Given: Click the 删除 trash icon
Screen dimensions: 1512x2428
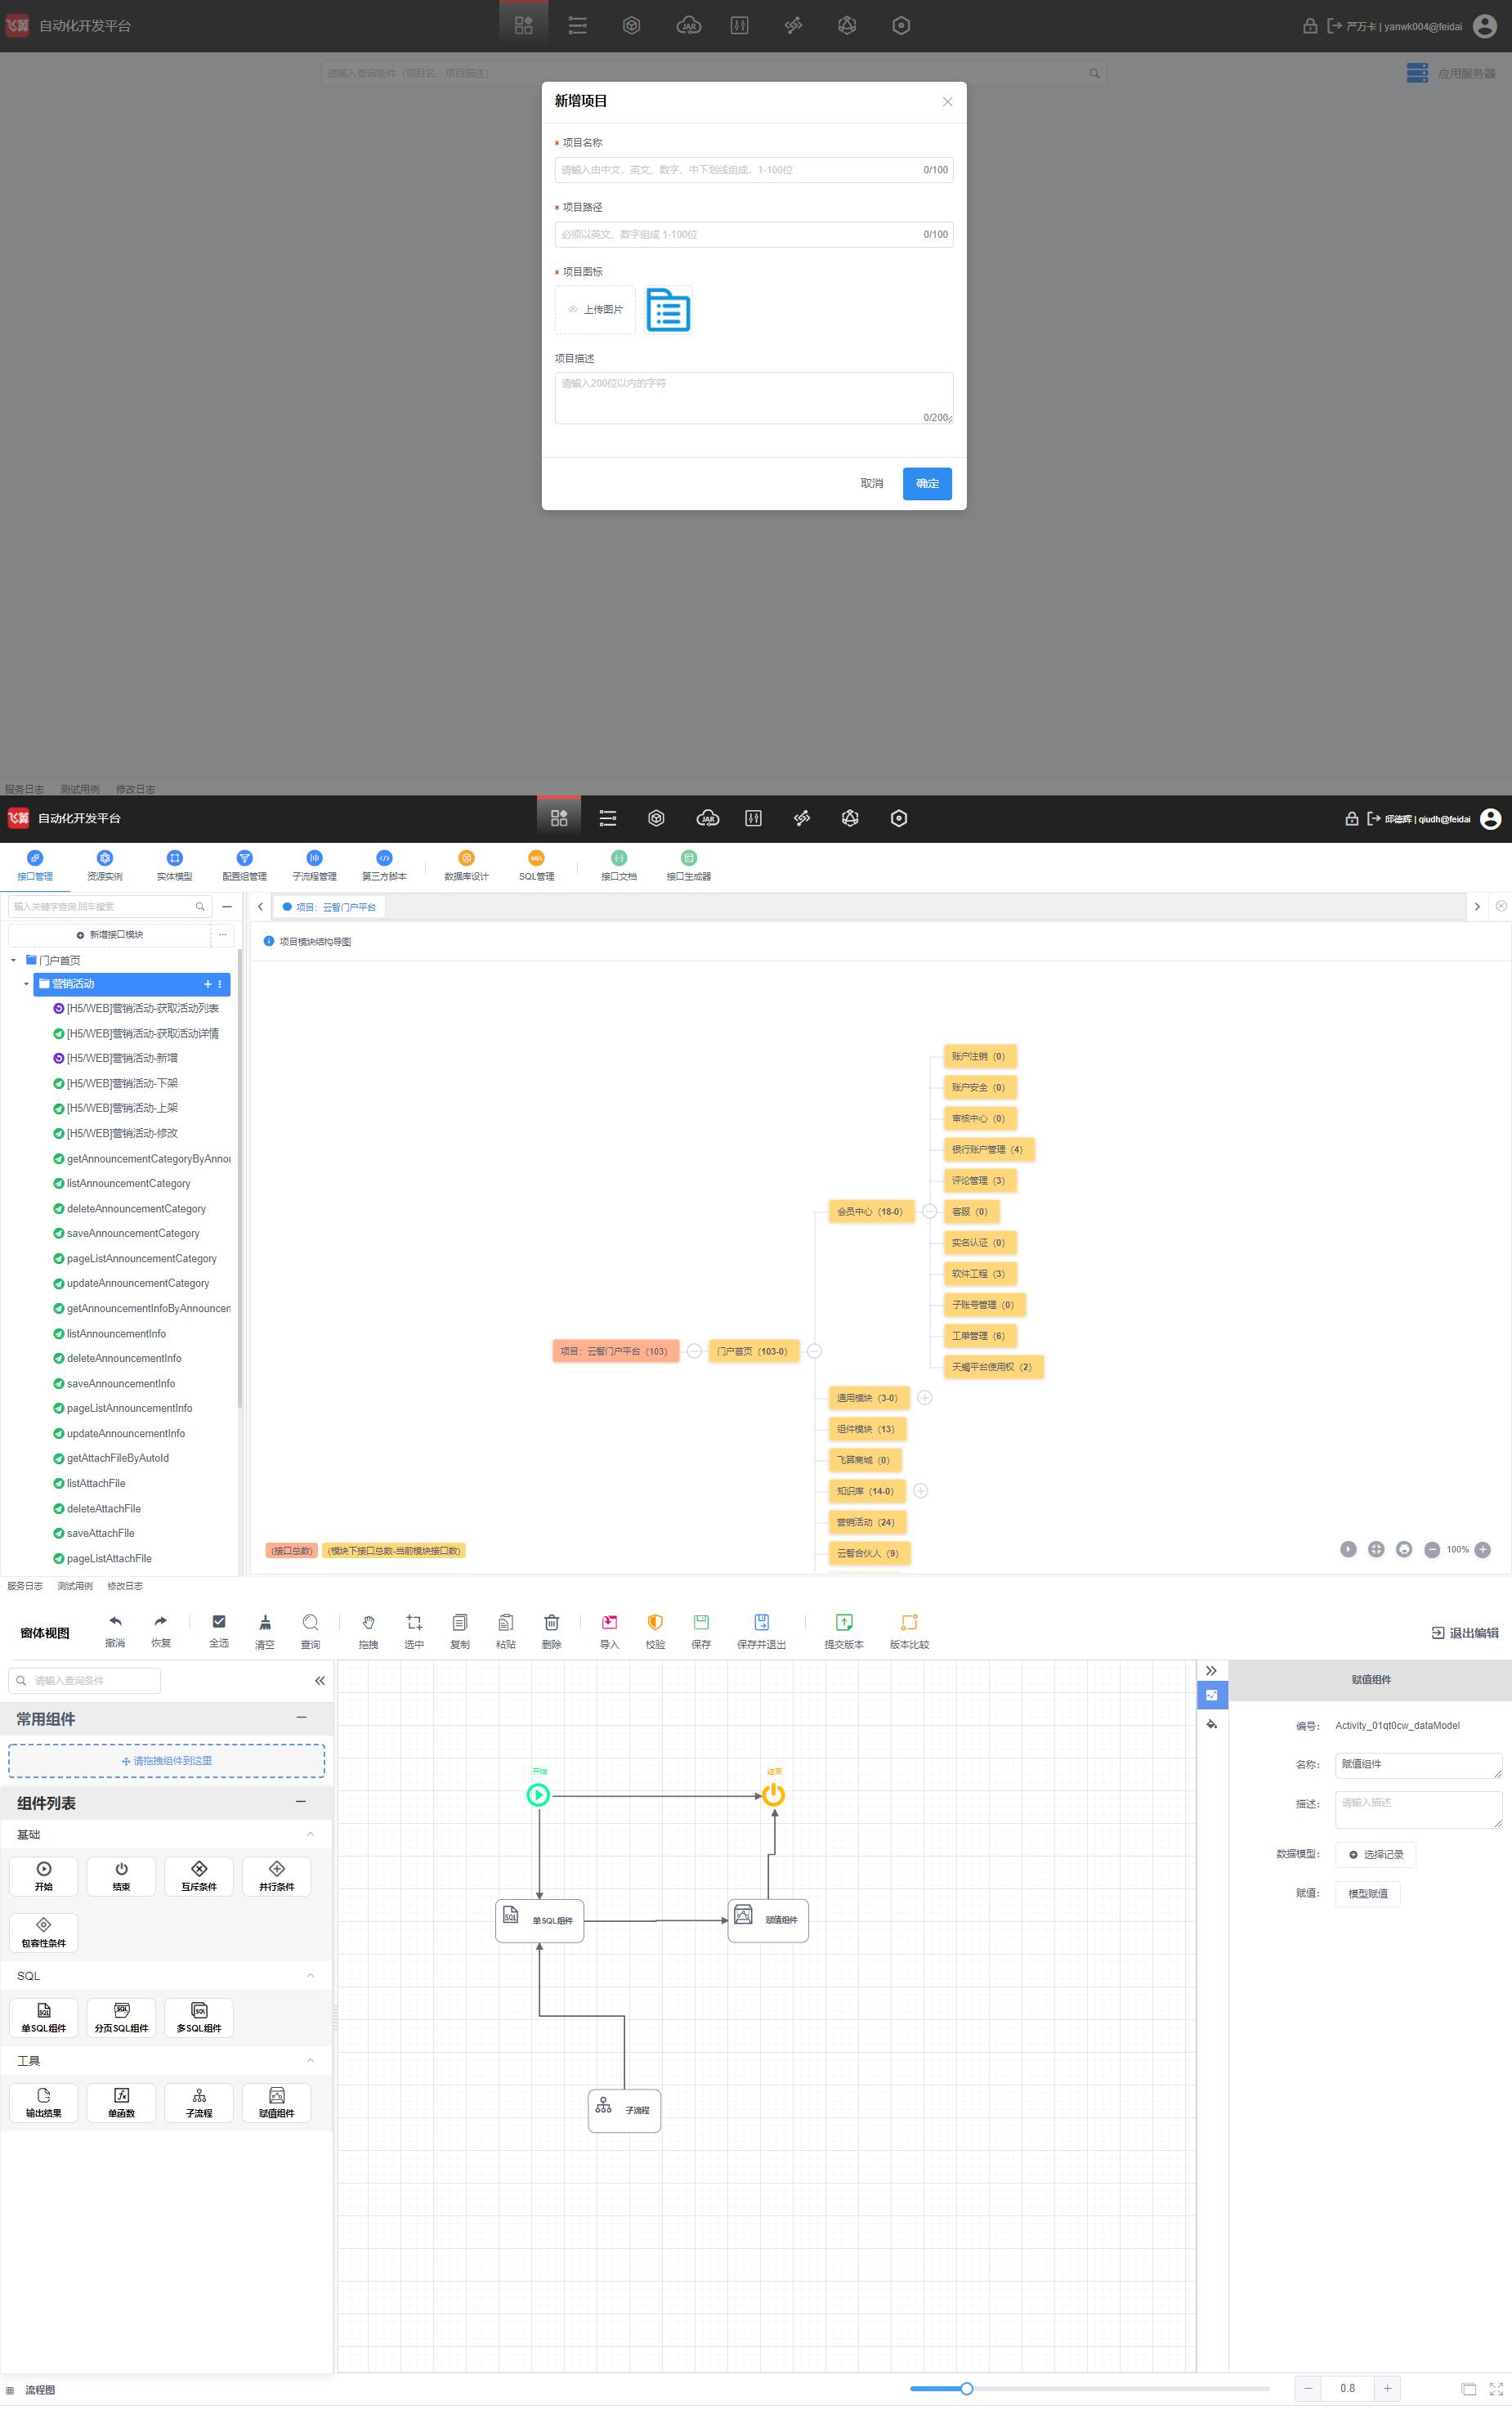Looking at the screenshot, I should [x=551, y=1622].
